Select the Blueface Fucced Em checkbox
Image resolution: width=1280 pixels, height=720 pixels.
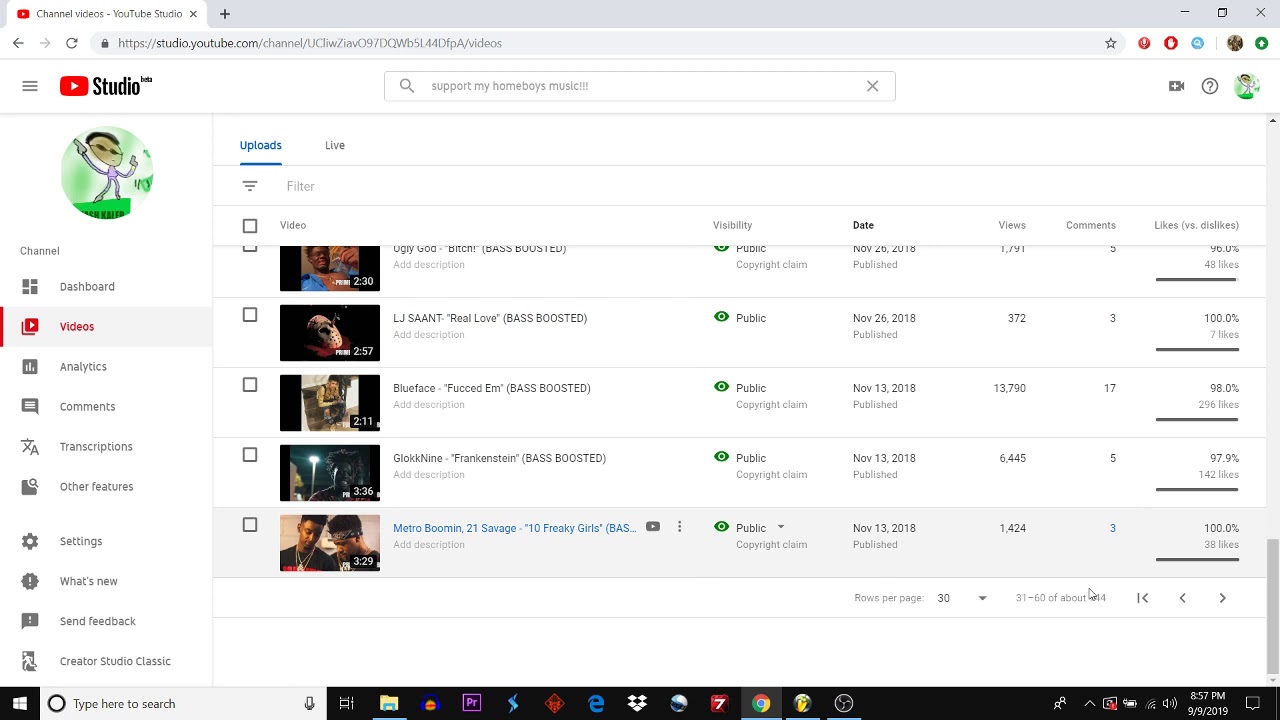pos(250,385)
